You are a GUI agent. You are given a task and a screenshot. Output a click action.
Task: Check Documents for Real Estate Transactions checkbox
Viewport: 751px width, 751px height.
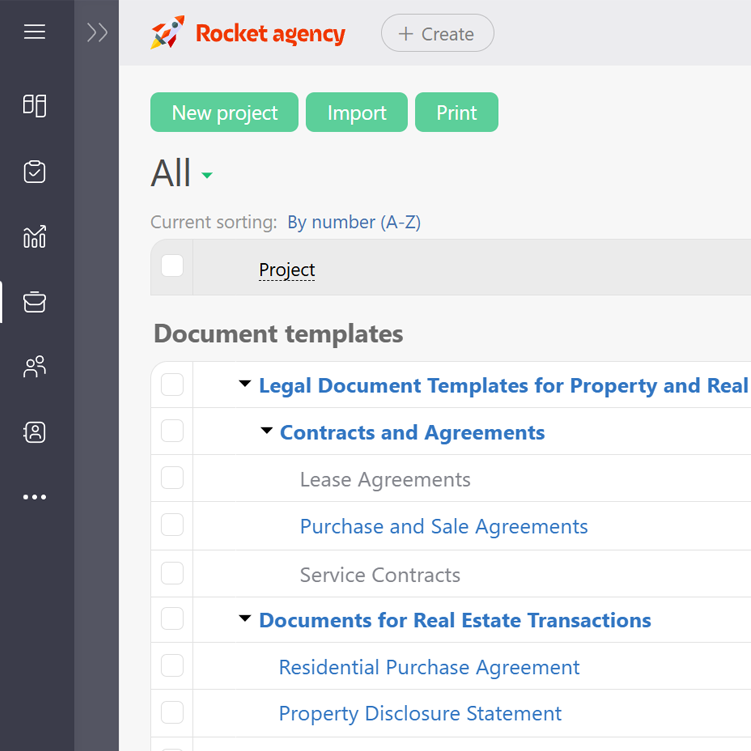click(x=172, y=619)
